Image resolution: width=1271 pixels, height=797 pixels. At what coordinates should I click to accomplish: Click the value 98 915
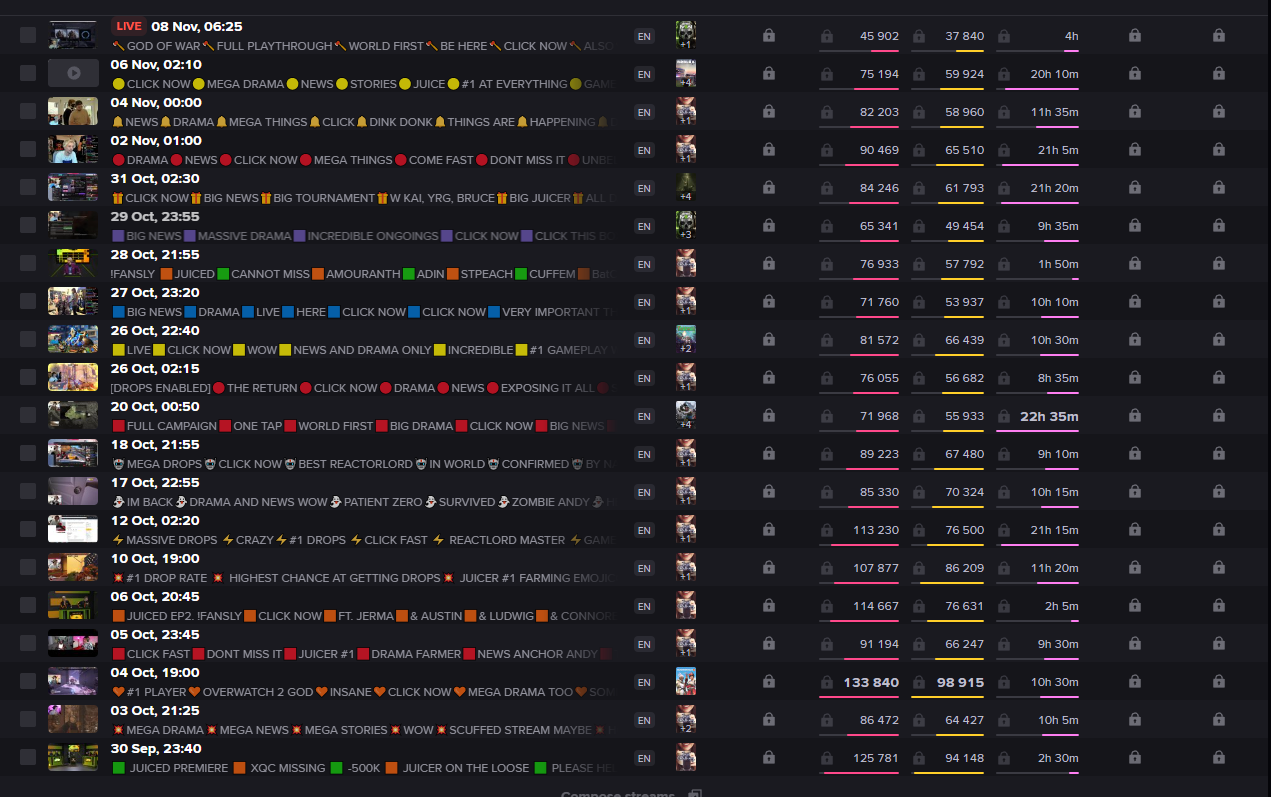960,682
